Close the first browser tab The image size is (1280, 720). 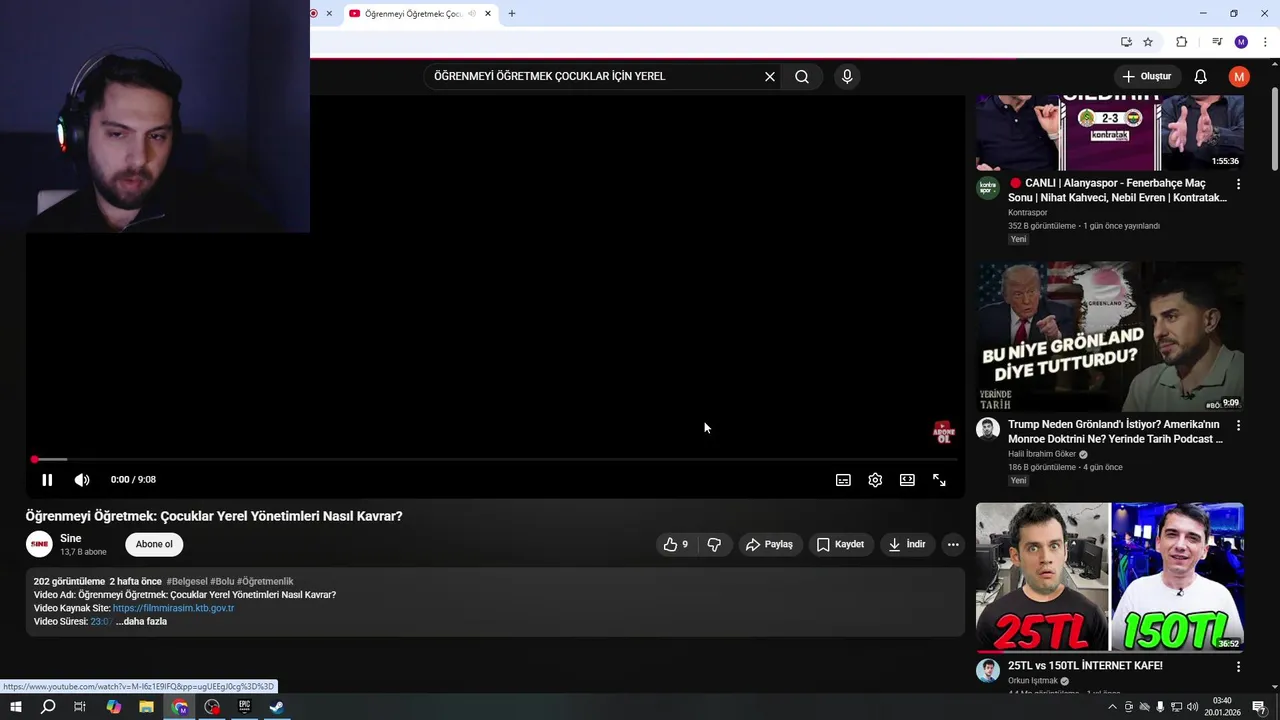[x=329, y=14]
